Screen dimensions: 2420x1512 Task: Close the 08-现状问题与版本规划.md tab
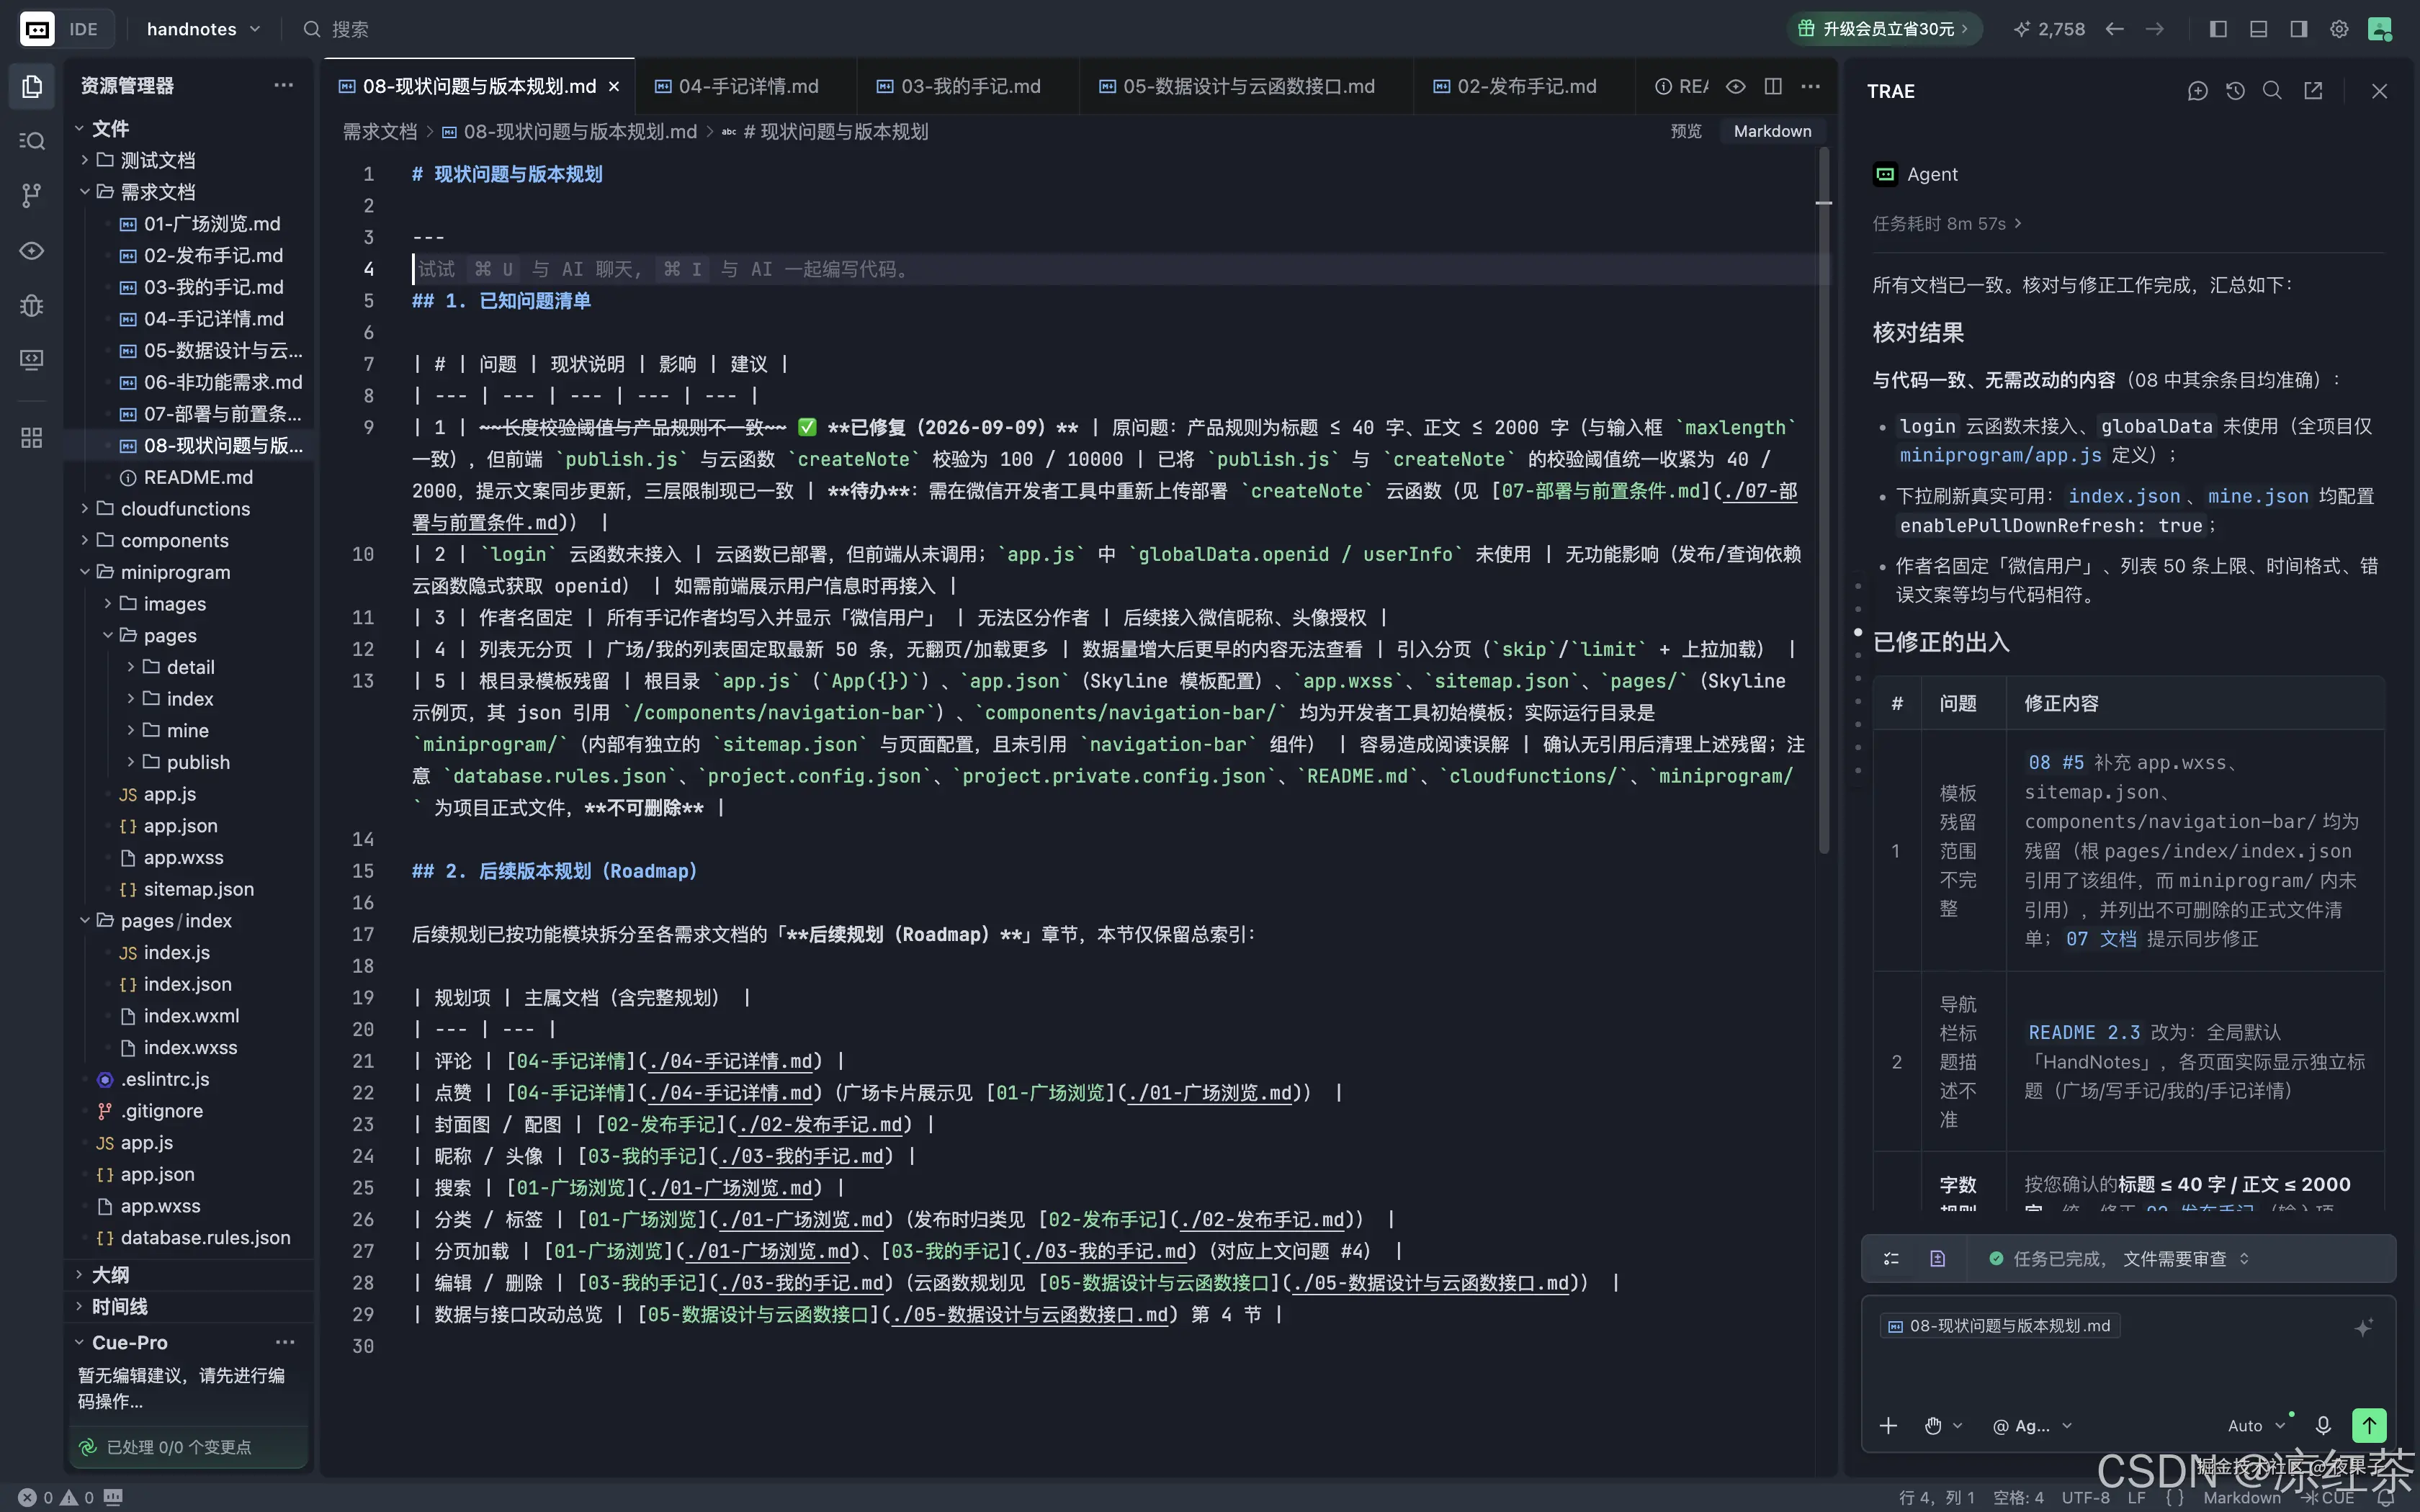tap(614, 87)
